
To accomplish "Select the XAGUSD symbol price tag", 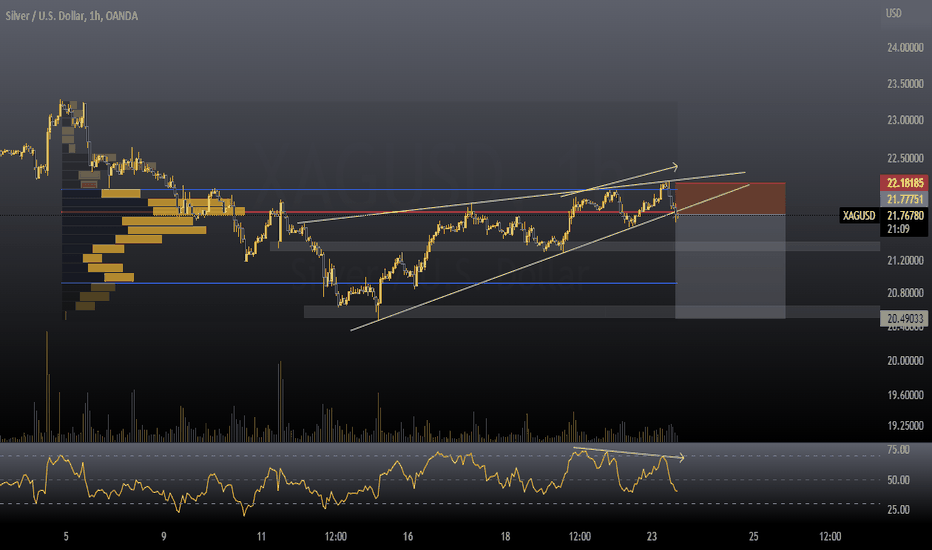I will click(859, 215).
